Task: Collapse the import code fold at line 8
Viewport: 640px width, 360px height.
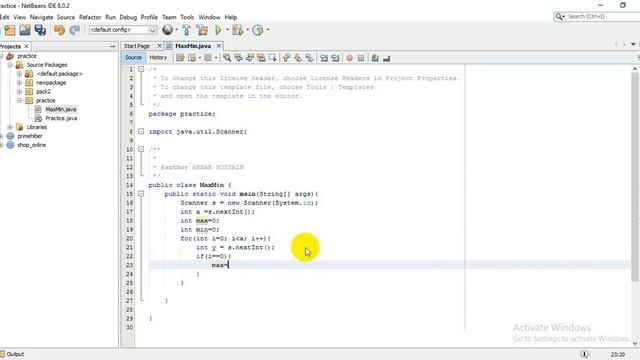Action: click(141, 131)
